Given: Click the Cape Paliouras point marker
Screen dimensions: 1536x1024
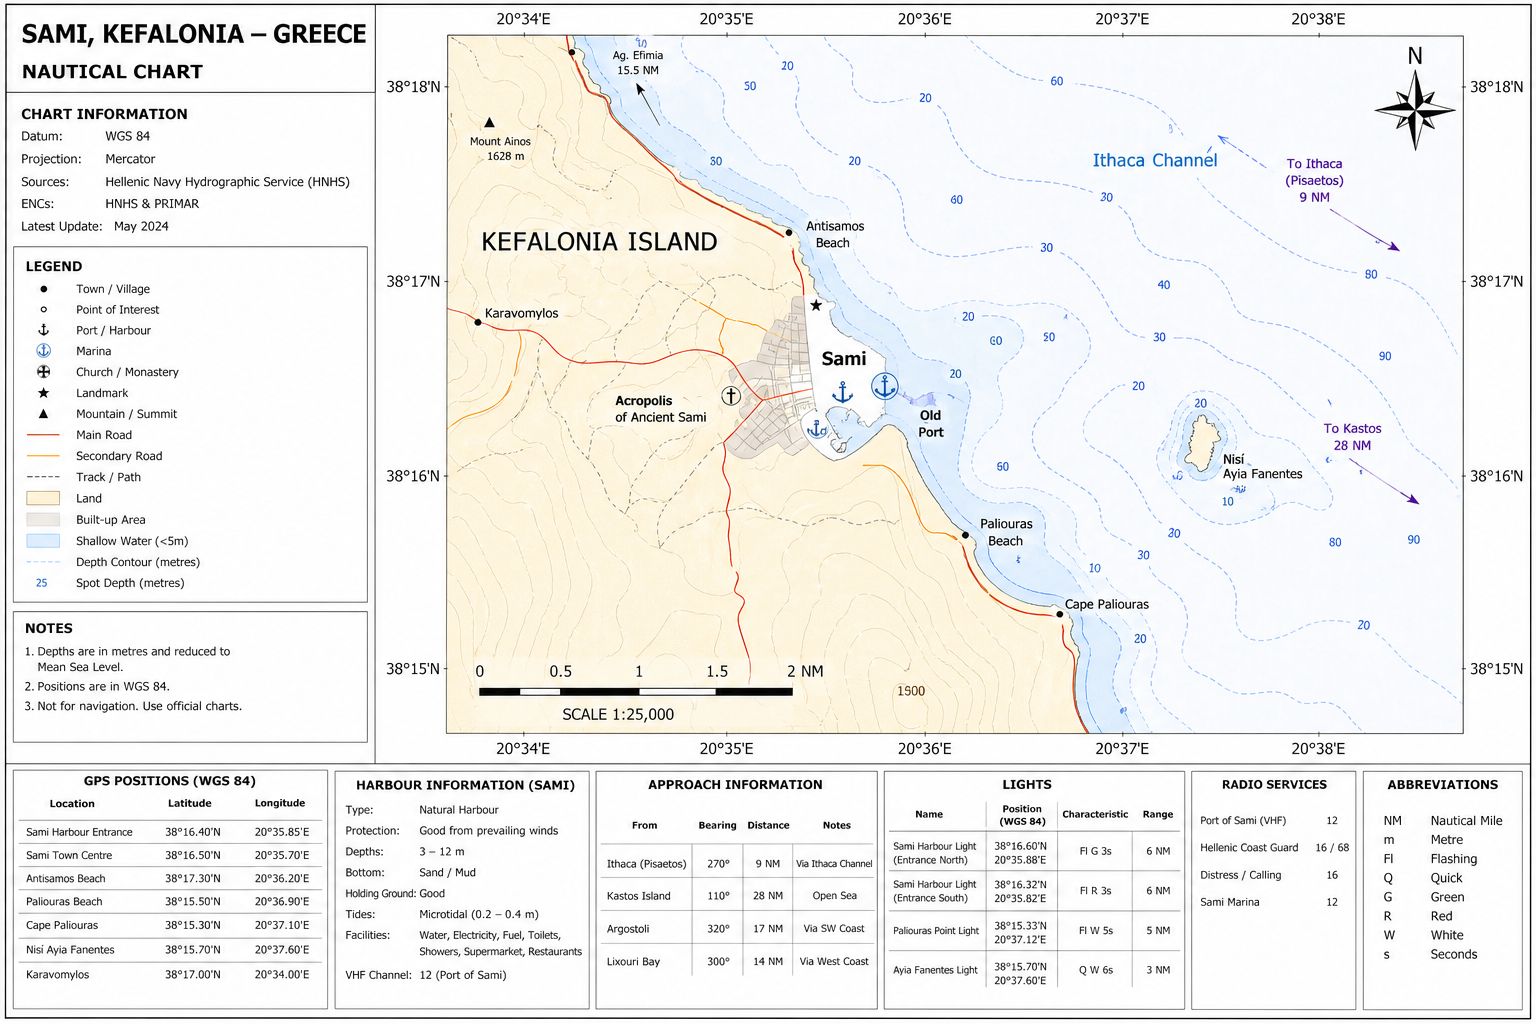Looking at the screenshot, I should tap(1060, 613).
